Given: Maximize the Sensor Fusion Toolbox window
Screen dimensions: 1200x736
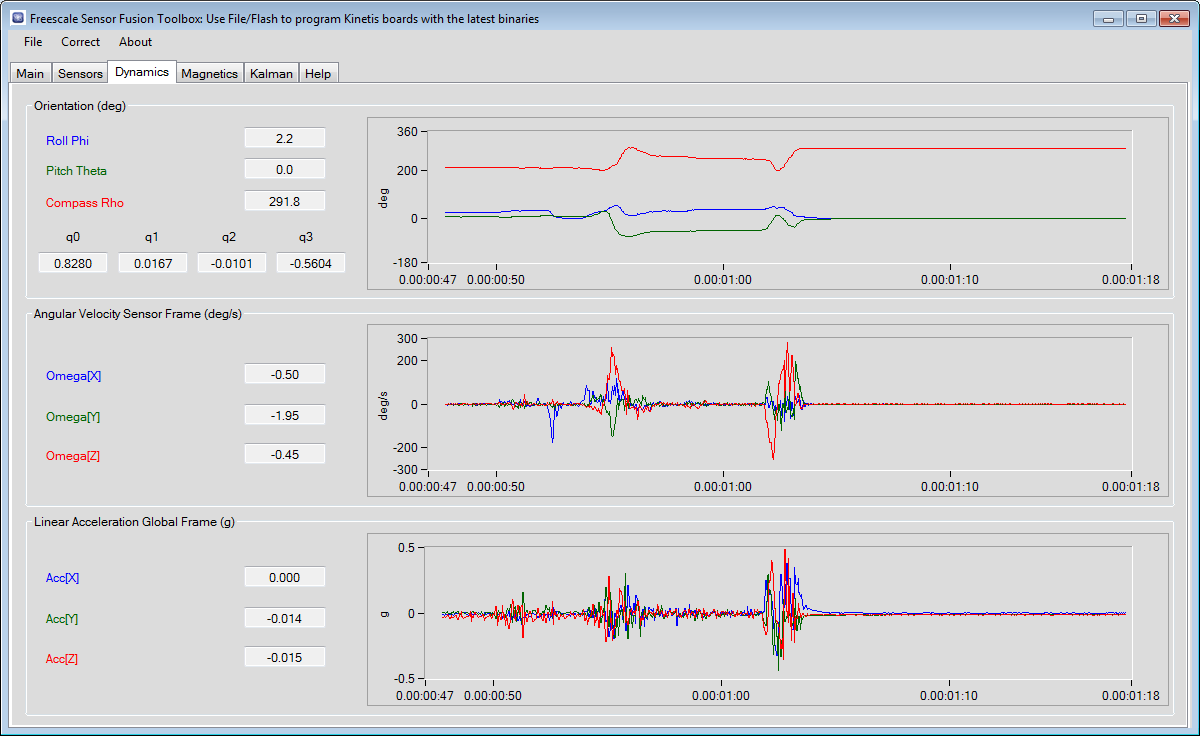Looking at the screenshot, I should point(1140,18).
